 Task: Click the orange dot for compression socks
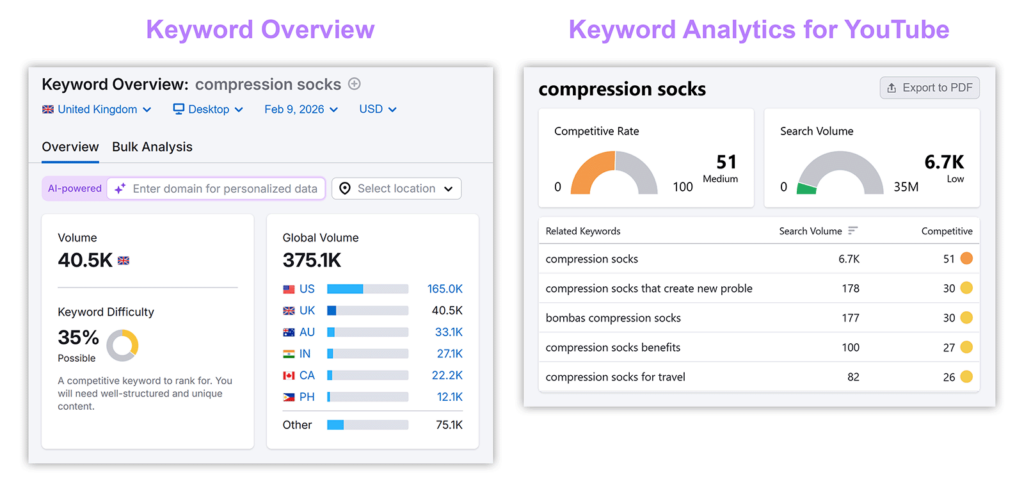pyautogui.click(x=966, y=259)
